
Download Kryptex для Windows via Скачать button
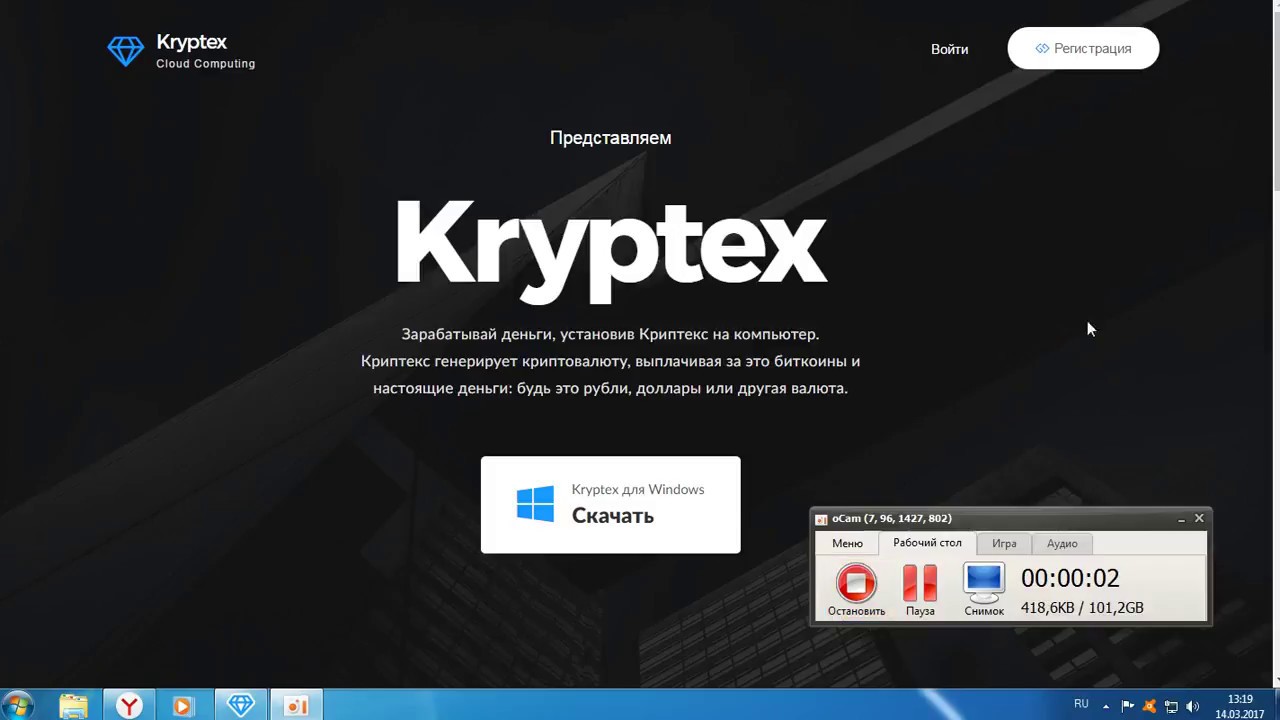[610, 504]
